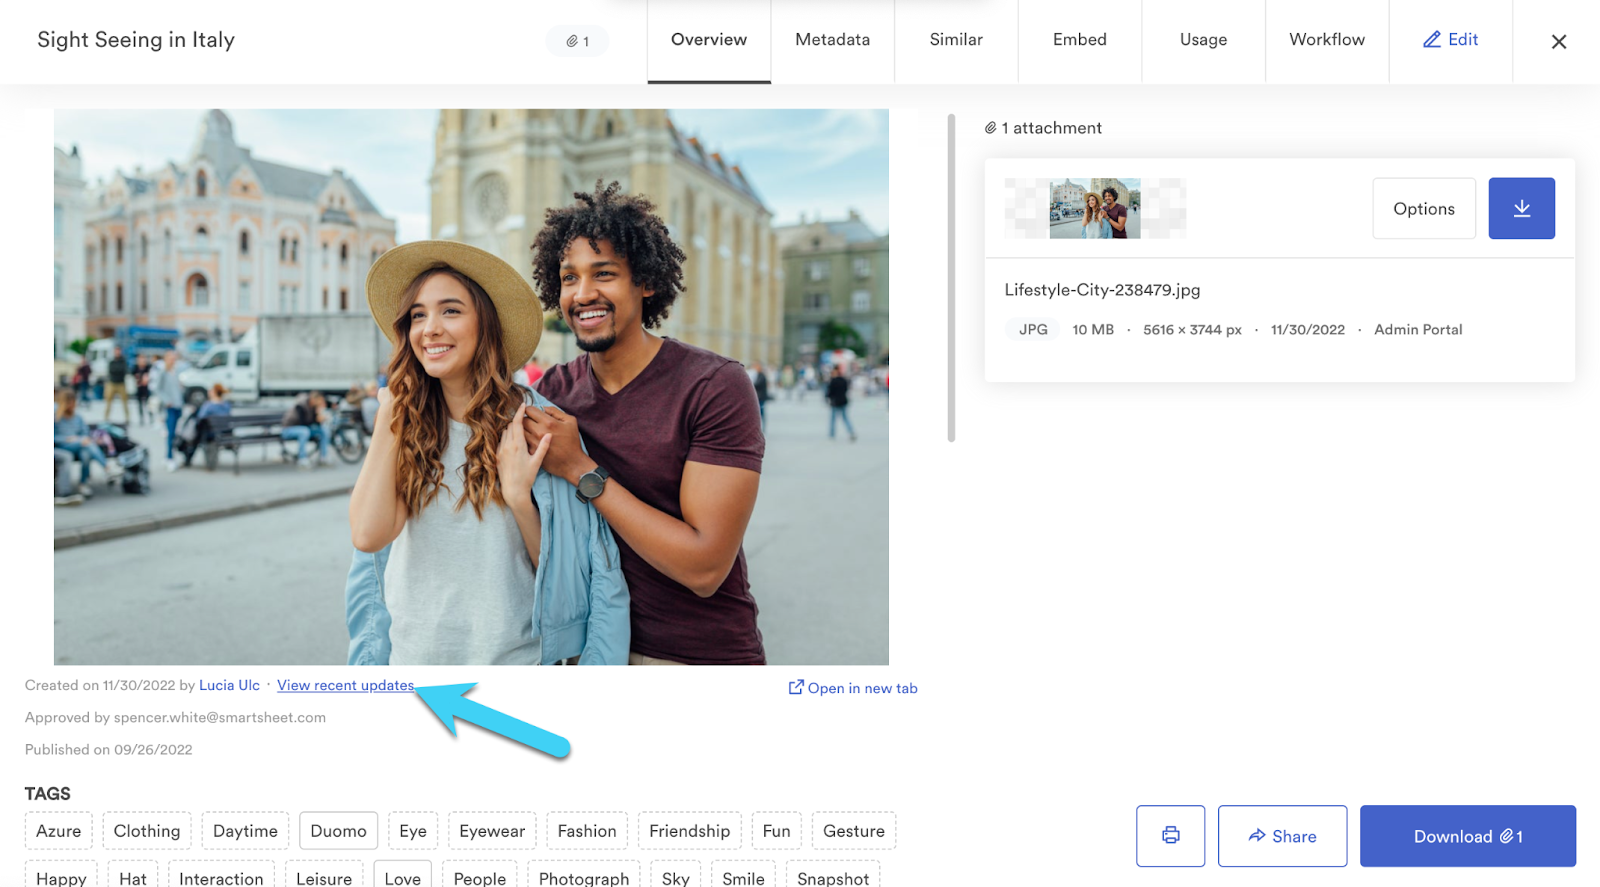Click the main couple photo preview

471,387
